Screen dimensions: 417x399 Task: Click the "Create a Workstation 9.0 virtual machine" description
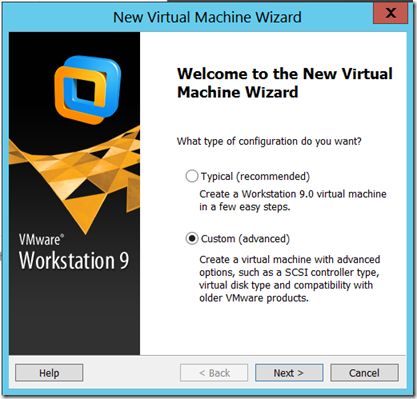coord(293,200)
